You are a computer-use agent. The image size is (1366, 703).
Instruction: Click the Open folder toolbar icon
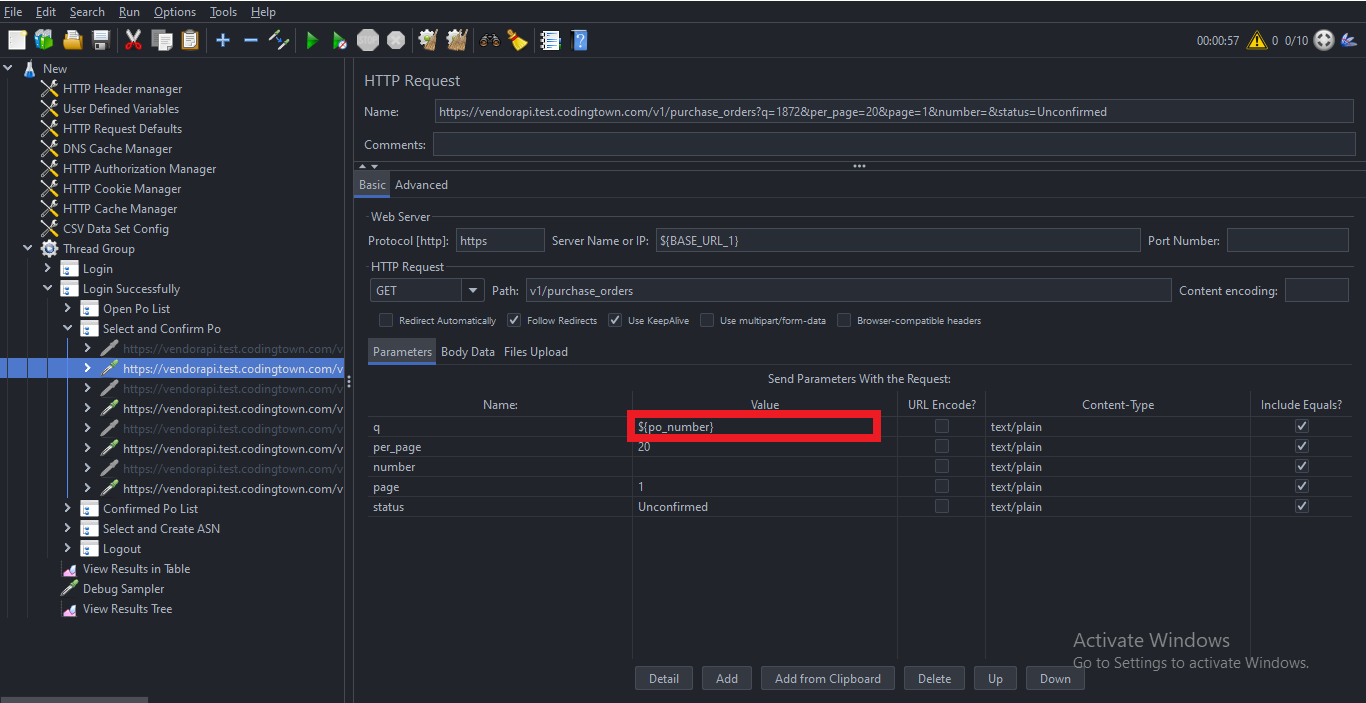click(x=72, y=40)
